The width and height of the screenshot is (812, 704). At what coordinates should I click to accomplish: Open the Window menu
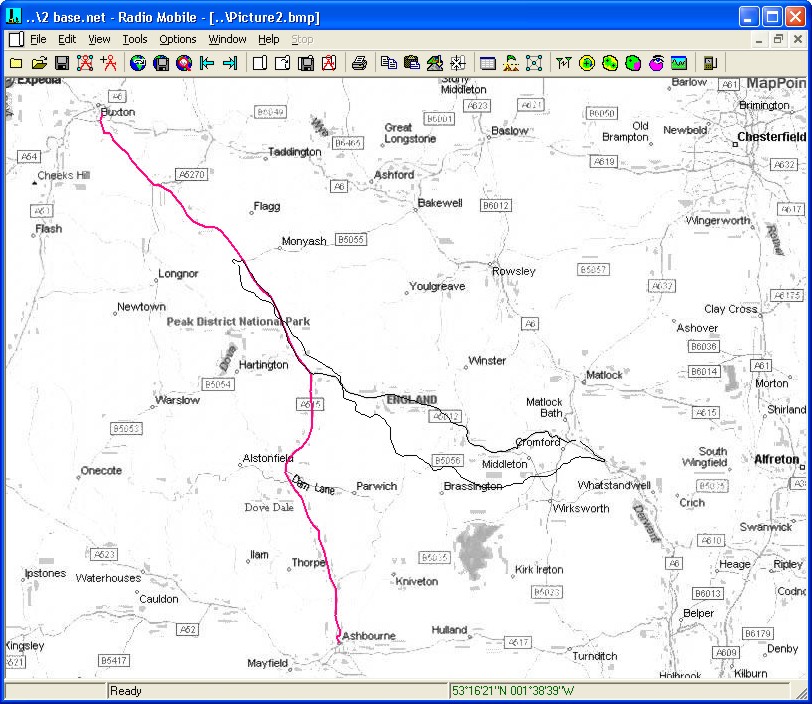click(227, 39)
